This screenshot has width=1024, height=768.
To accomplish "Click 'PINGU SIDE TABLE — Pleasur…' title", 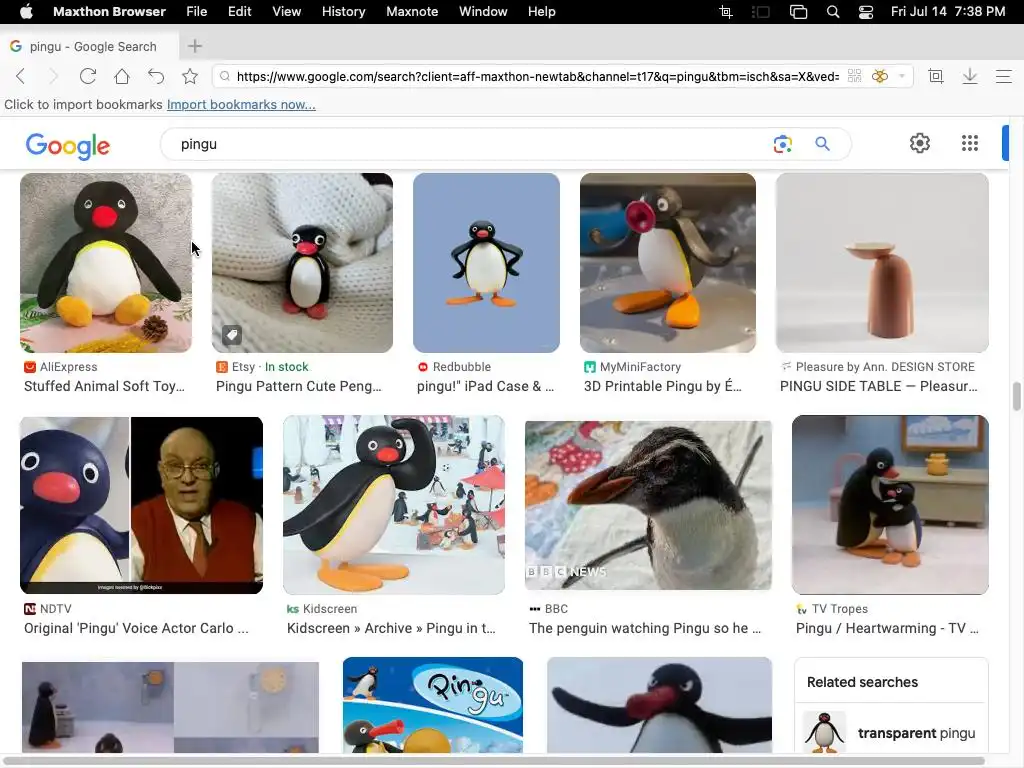I will click(x=878, y=387).
